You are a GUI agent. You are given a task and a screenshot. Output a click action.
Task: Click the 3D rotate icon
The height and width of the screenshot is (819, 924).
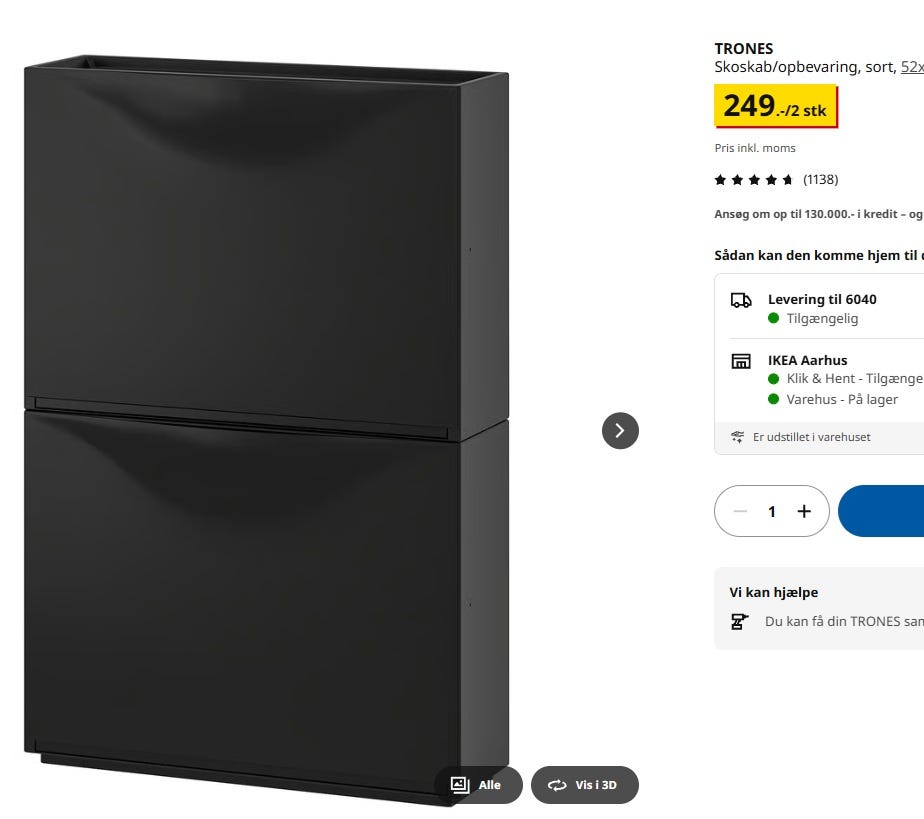(x=557, y=785)
